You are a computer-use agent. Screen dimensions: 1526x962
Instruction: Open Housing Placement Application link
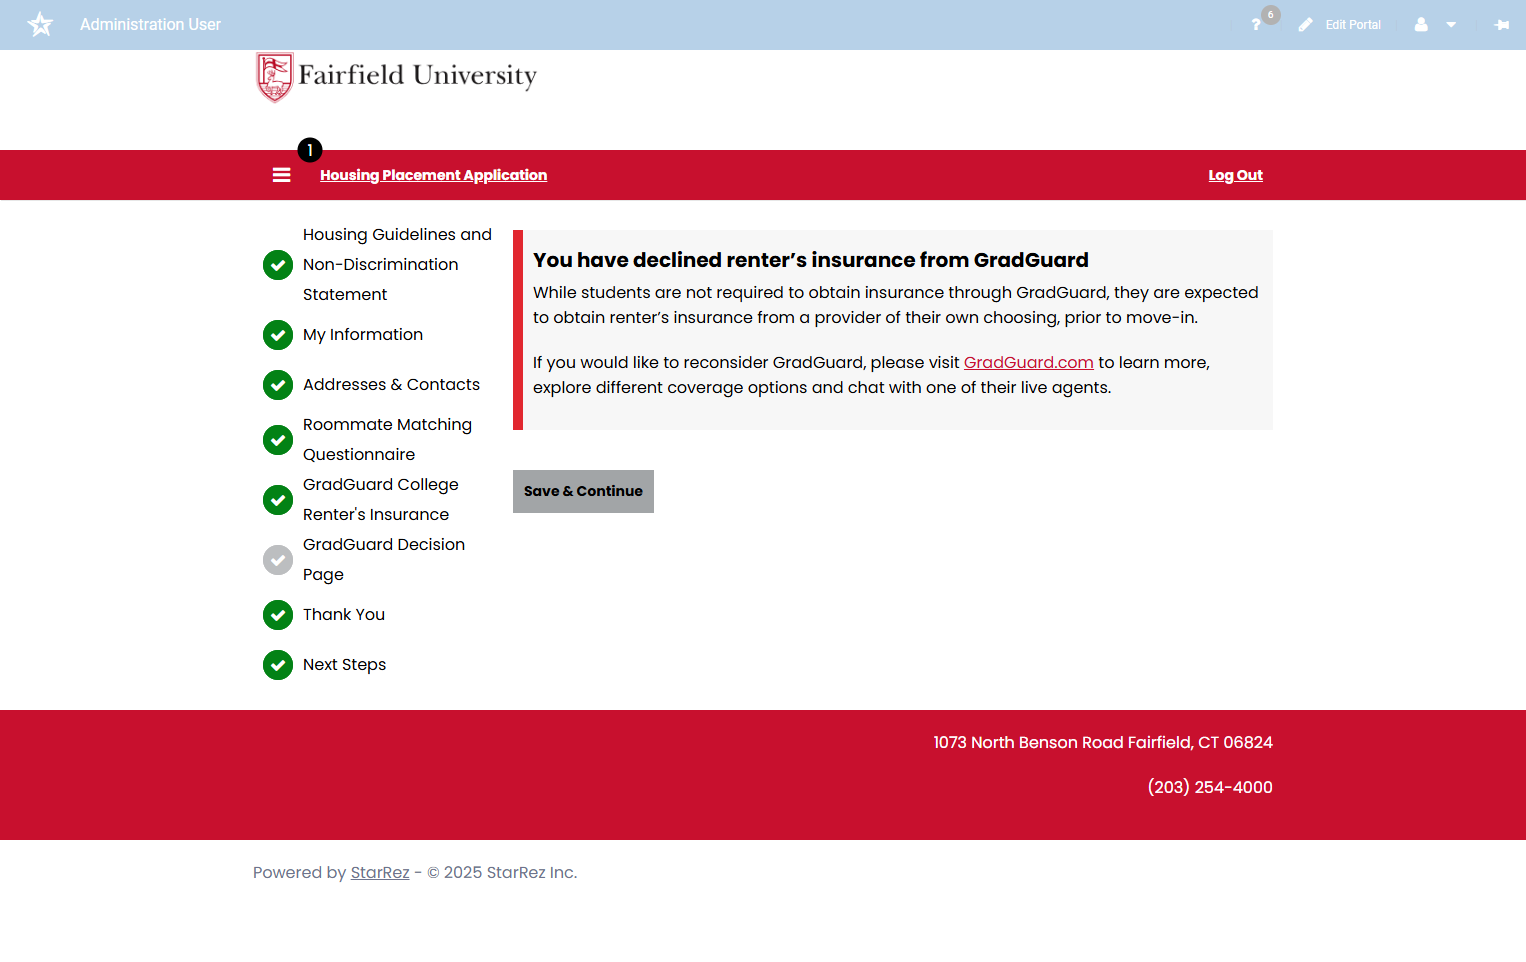[x=433, y=175]
